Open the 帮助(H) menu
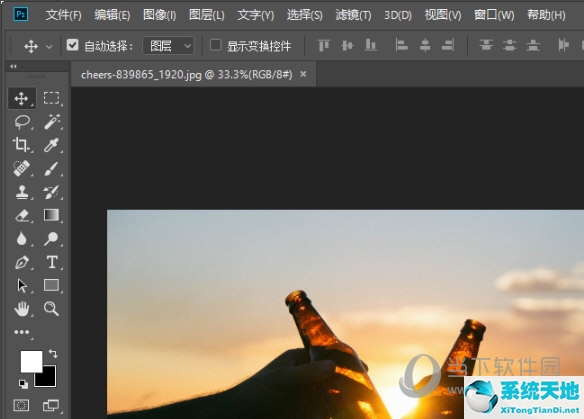The image size is (584, 419). click(x=546, y=15)
